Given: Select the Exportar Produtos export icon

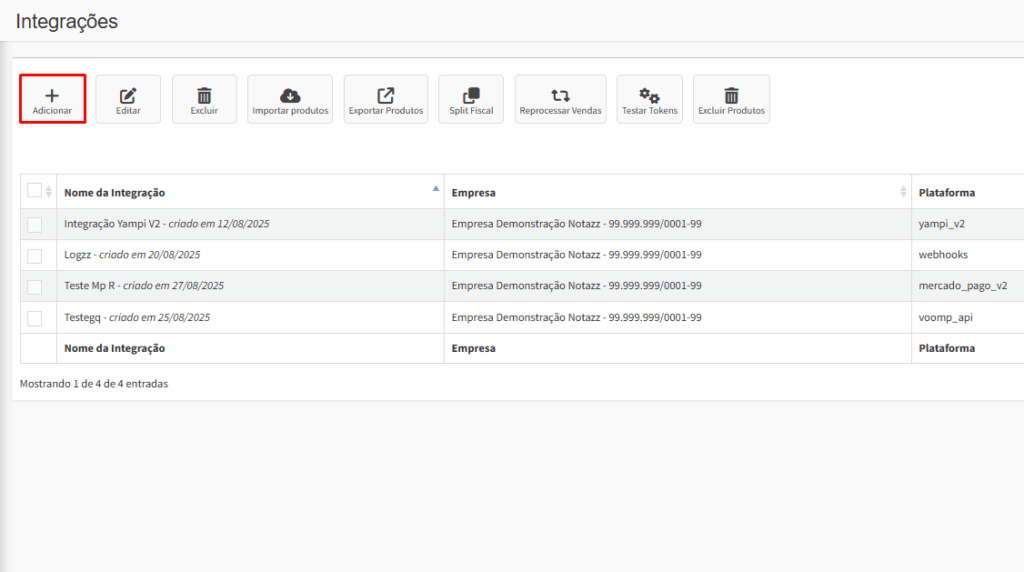Looking at the screenshot, I should pos(385,96).
